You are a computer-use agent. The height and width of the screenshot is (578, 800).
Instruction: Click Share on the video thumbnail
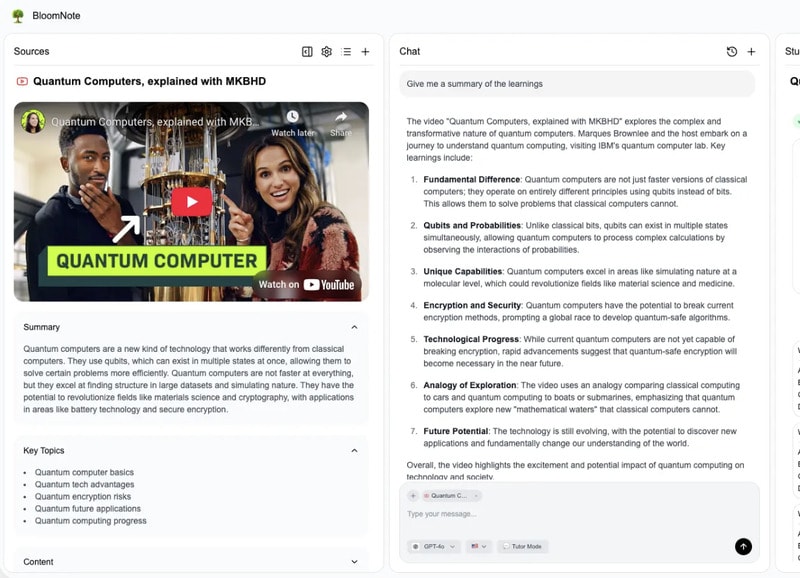click(x=341, y=122)
